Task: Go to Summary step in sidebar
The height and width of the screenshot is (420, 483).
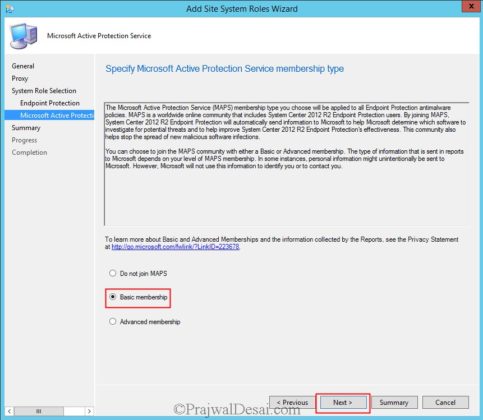Action: [x=26, y=128]
